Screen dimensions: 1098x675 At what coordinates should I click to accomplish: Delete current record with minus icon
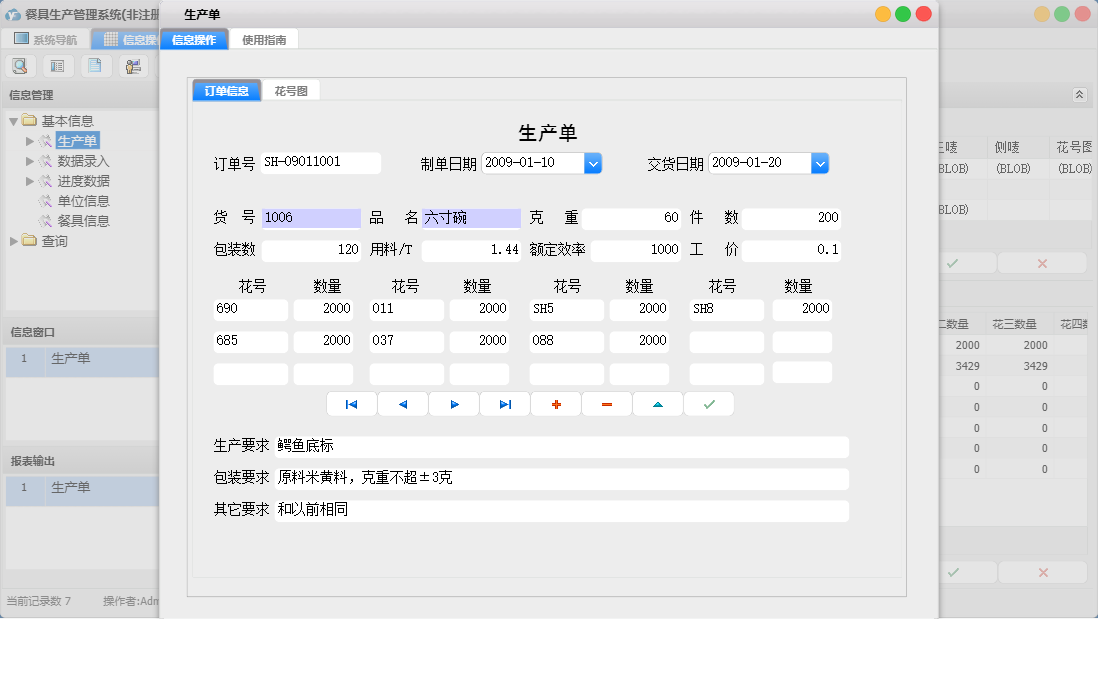pyautogui.click(x=607, y=404)
